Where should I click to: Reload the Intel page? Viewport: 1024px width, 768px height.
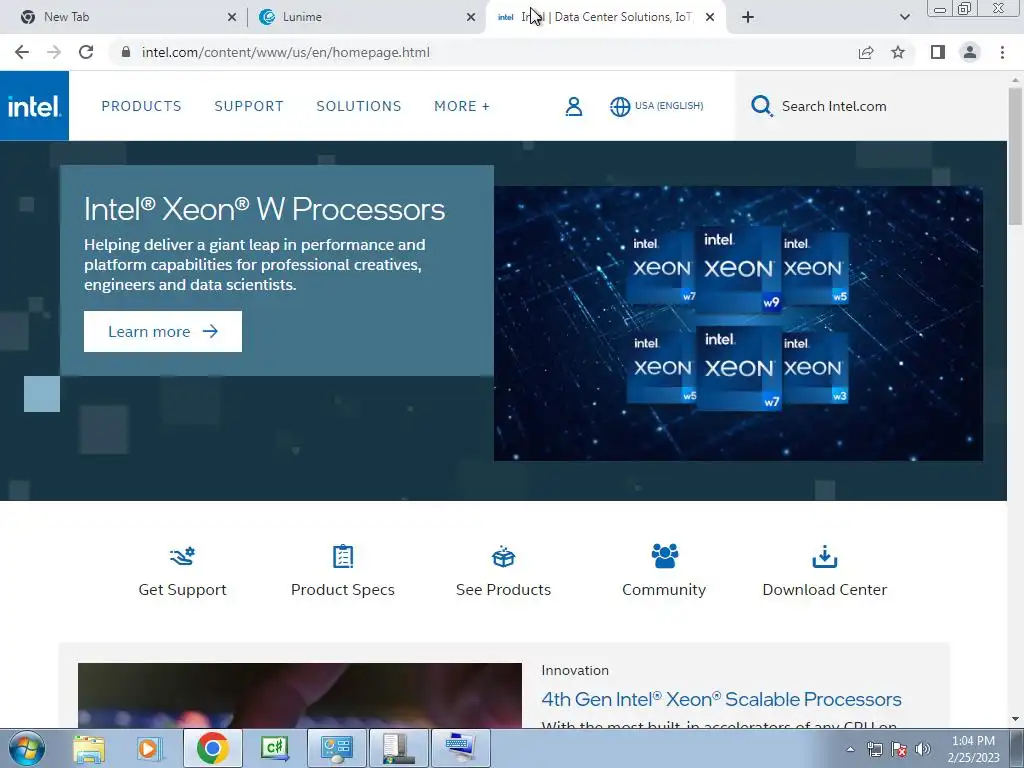click(x=86, y=52)
